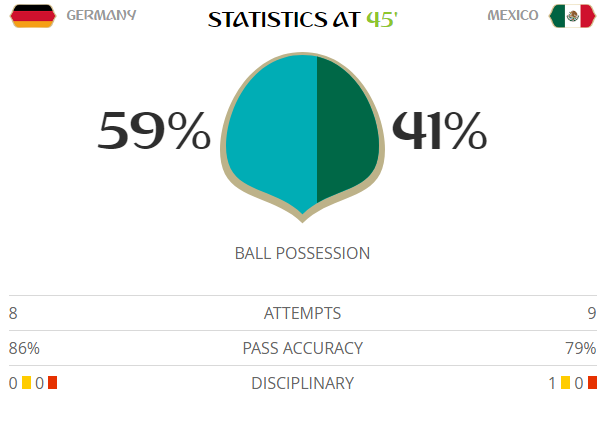The height and width of the screenshot is (430, 609).
Task: Select the PASS ACCURACY row label
Action: click(x=302, y=348)
